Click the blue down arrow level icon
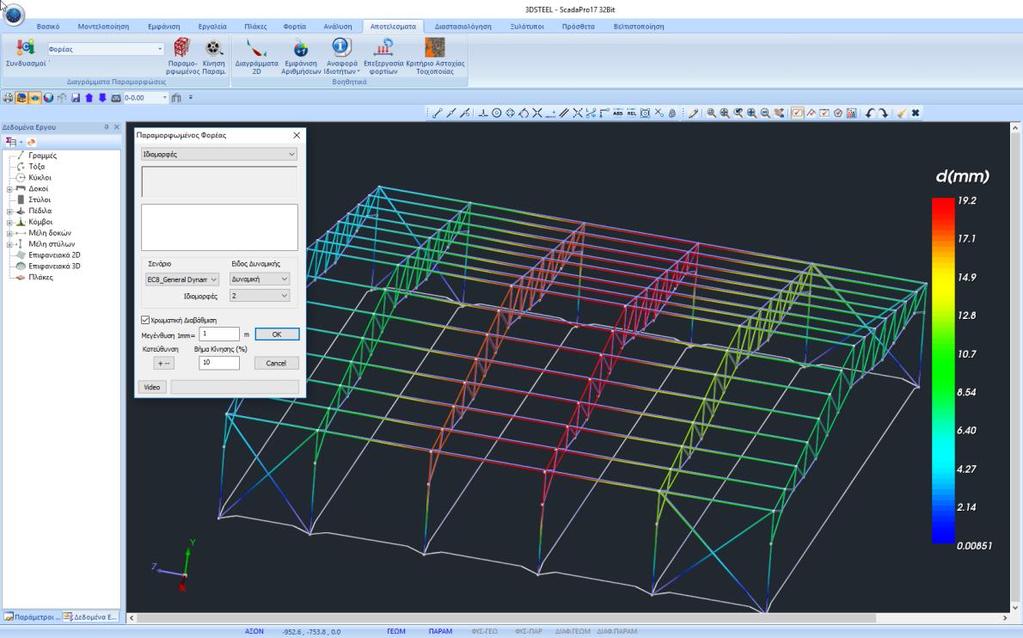The width and height of the screenshot is (1023, 638). pyautogui.click(x=102, y=98)
